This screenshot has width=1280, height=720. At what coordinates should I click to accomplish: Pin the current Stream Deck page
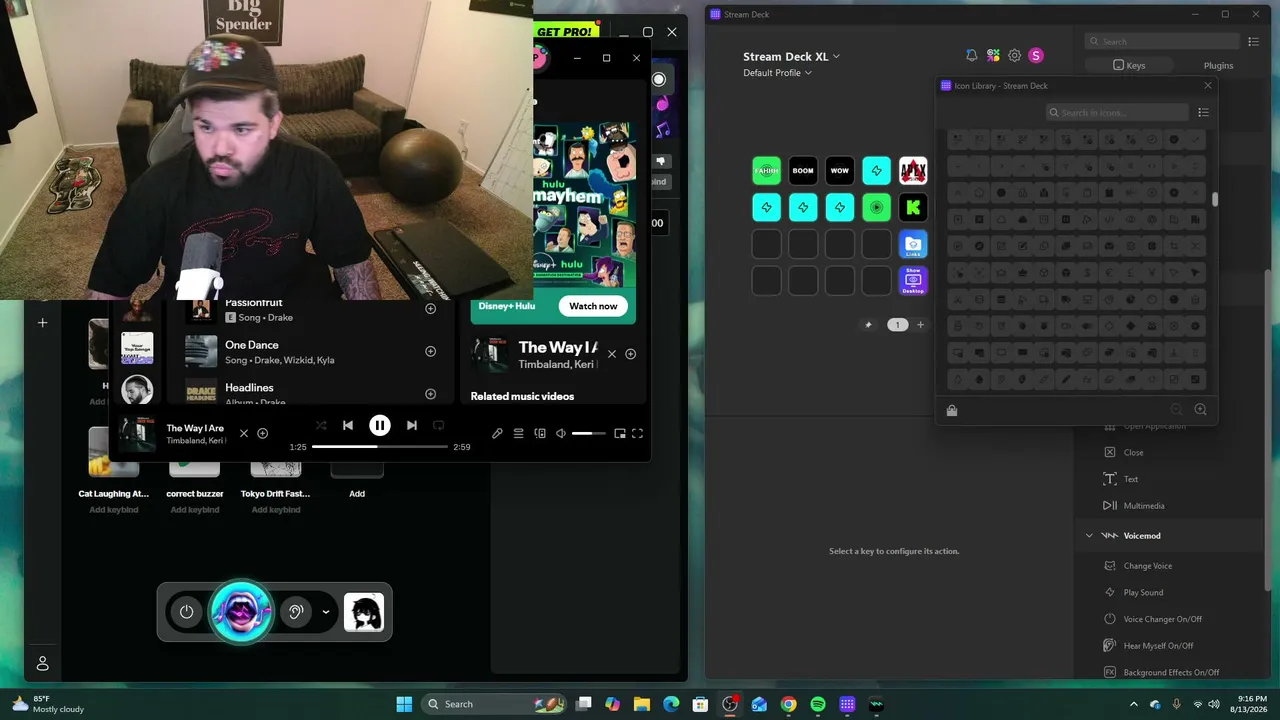pyautogui.click(x=868, y=325)
